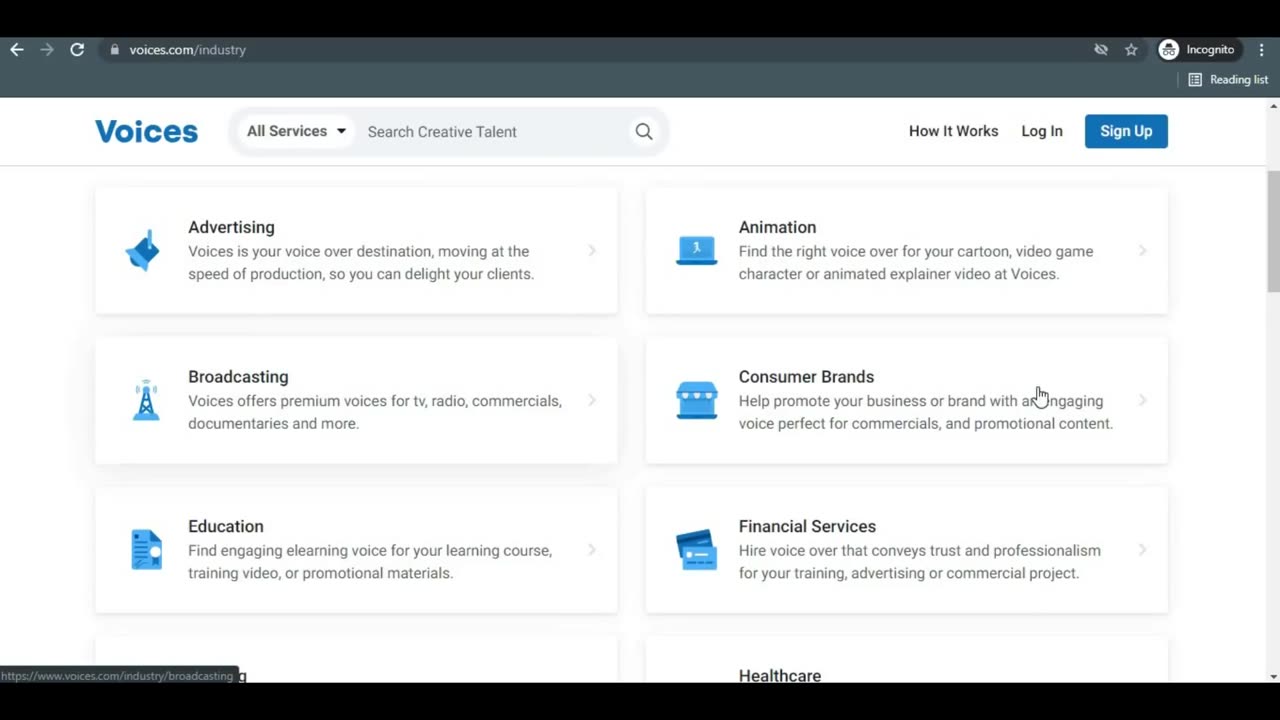
Task: Click the Education document icon
Action: 146,550
